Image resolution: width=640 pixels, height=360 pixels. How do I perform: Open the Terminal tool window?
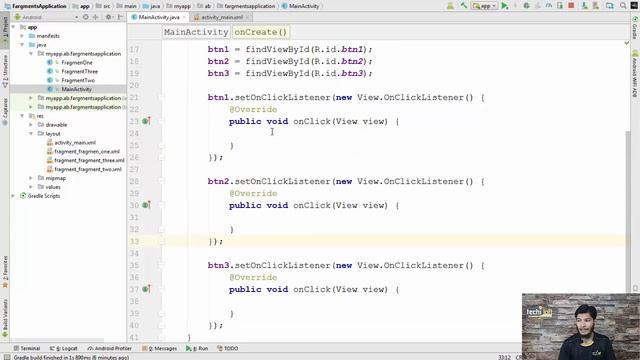pos(27,349)
